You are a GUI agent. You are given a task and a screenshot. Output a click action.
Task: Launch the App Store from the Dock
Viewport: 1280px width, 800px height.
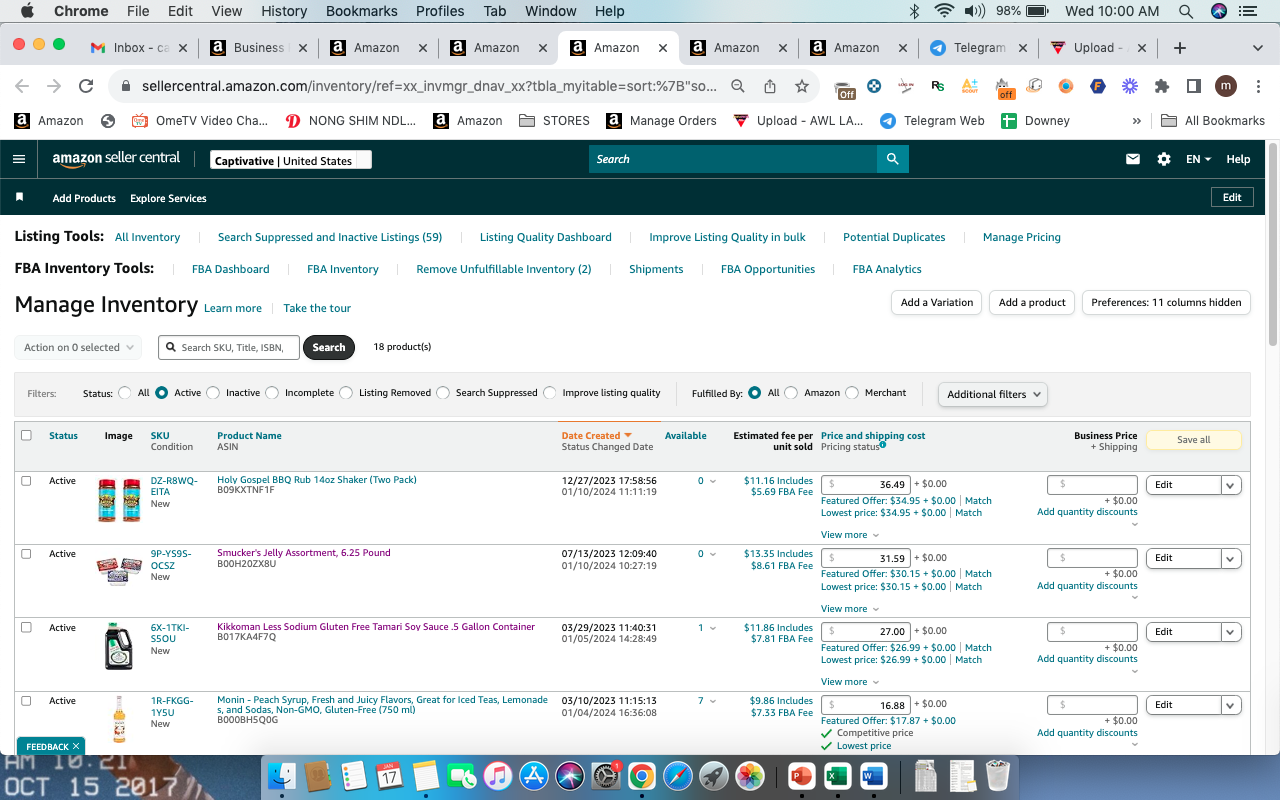coord(534,775)
